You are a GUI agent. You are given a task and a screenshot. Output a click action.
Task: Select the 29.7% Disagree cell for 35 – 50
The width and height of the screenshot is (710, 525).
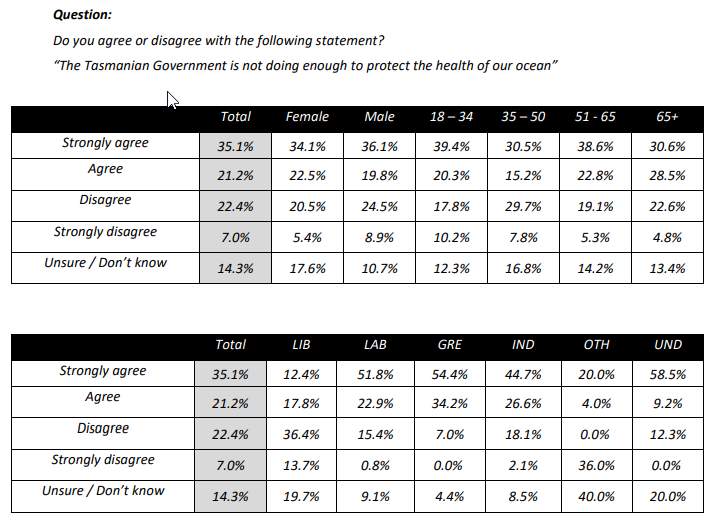coord(523,207)
